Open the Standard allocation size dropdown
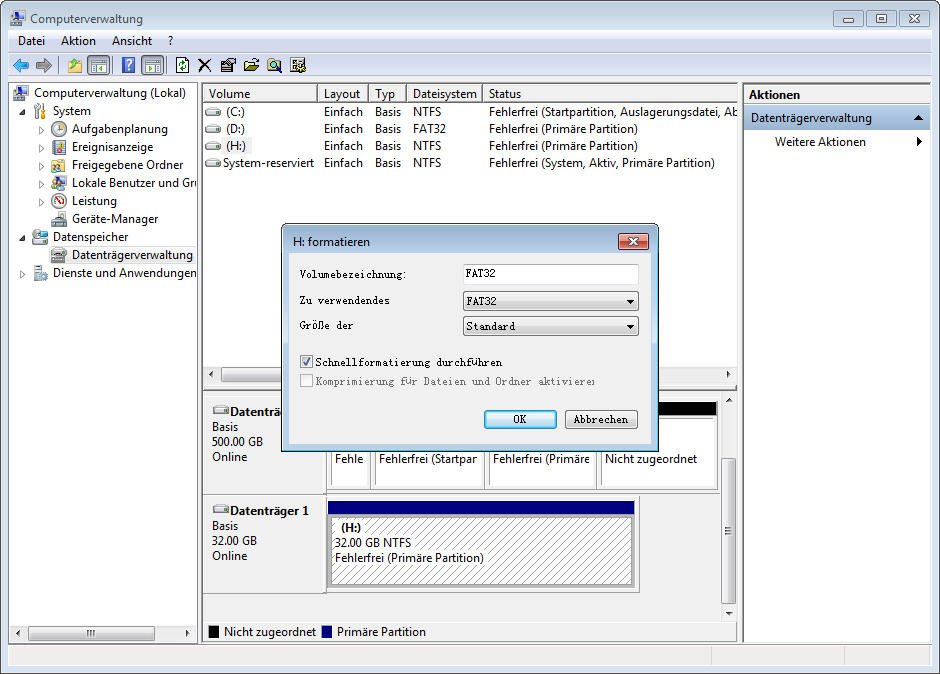This screenshot has width=940, height=674. click(550, 326)
